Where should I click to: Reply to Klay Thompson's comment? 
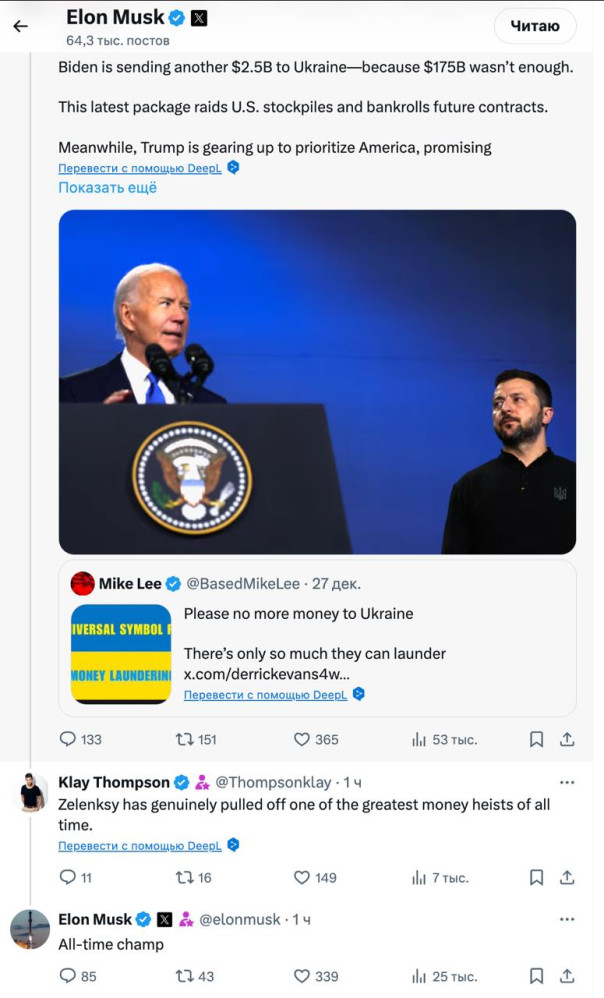coord(68,877)
